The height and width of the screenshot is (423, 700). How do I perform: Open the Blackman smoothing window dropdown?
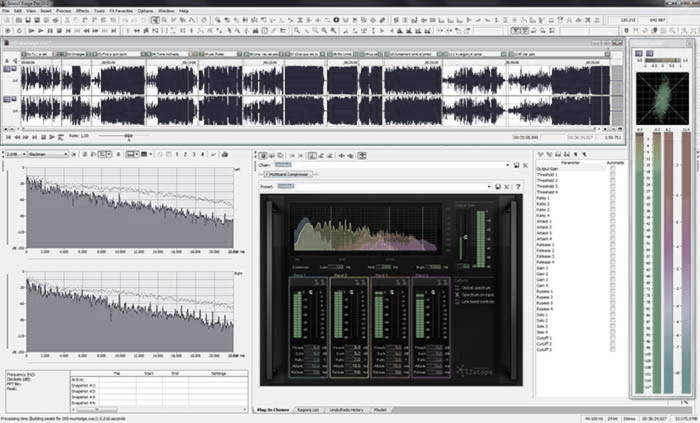point(48,154)
